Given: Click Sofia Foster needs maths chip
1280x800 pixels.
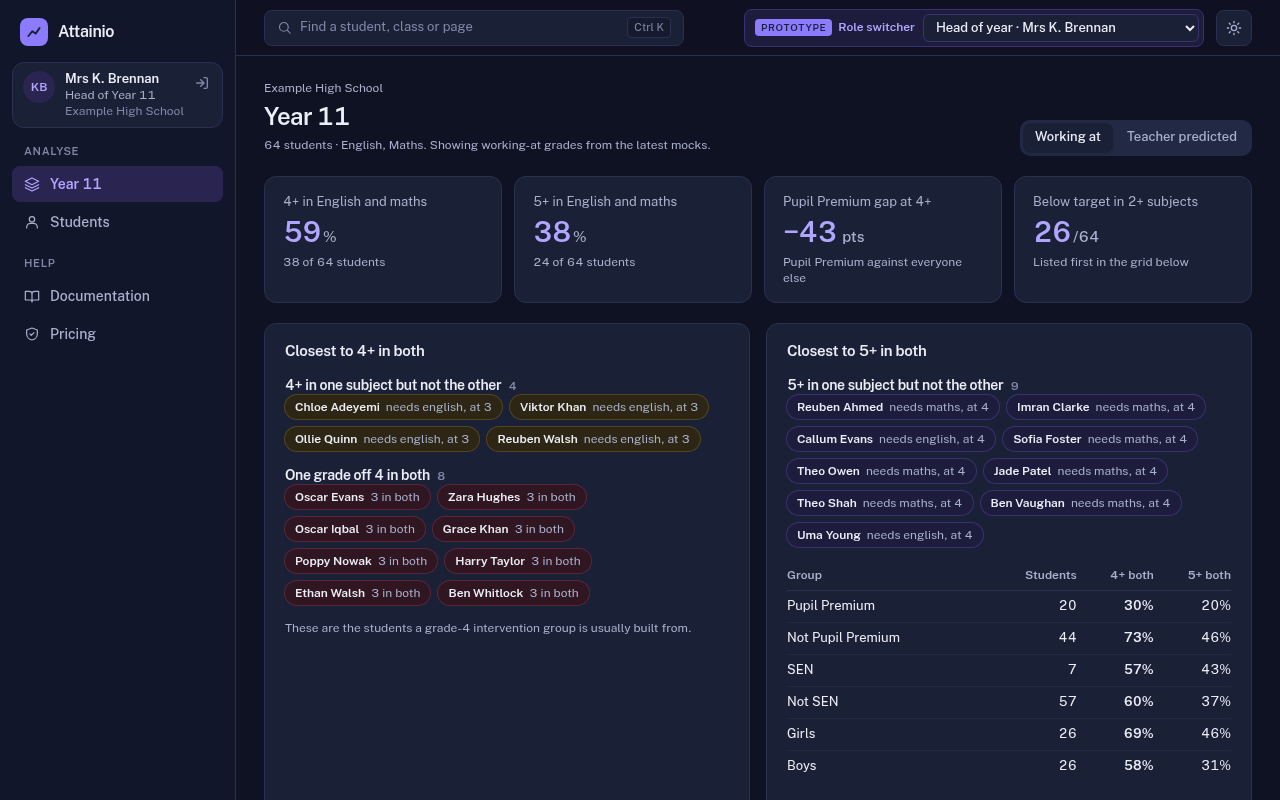Looking at the screenshot, I should 1100,439.
